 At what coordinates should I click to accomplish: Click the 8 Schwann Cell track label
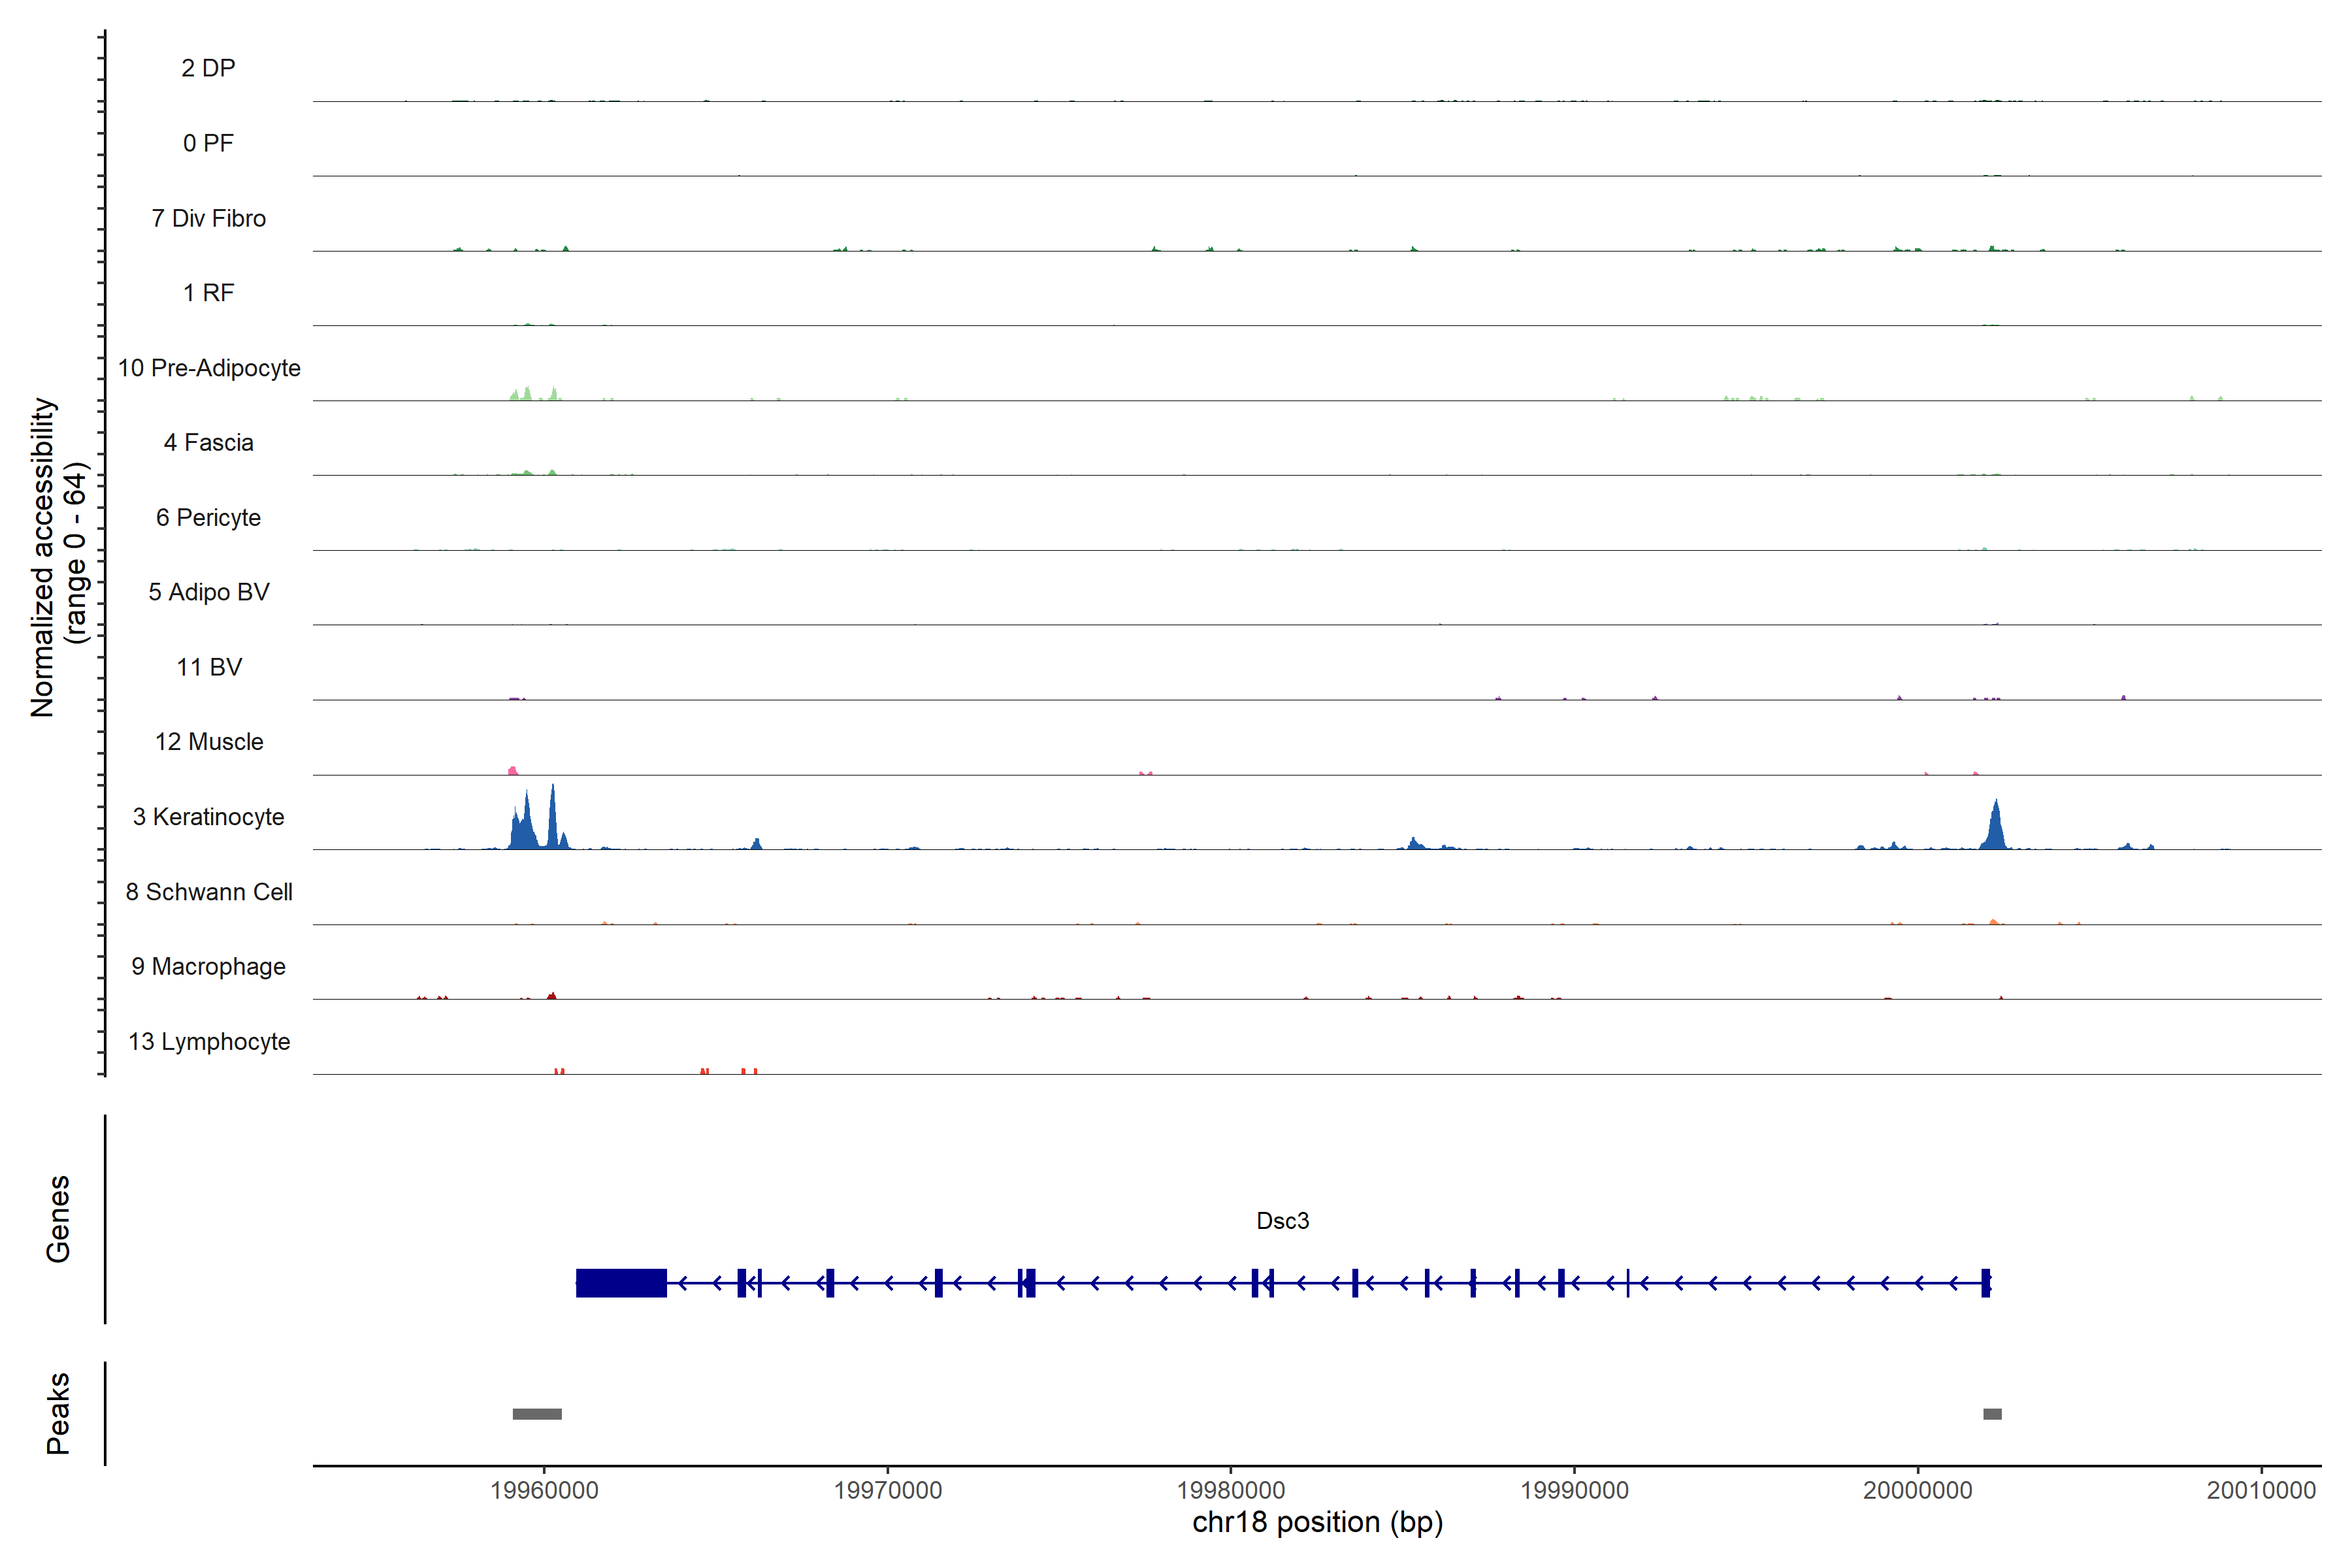pyautogui.click(x=208, y=892)
